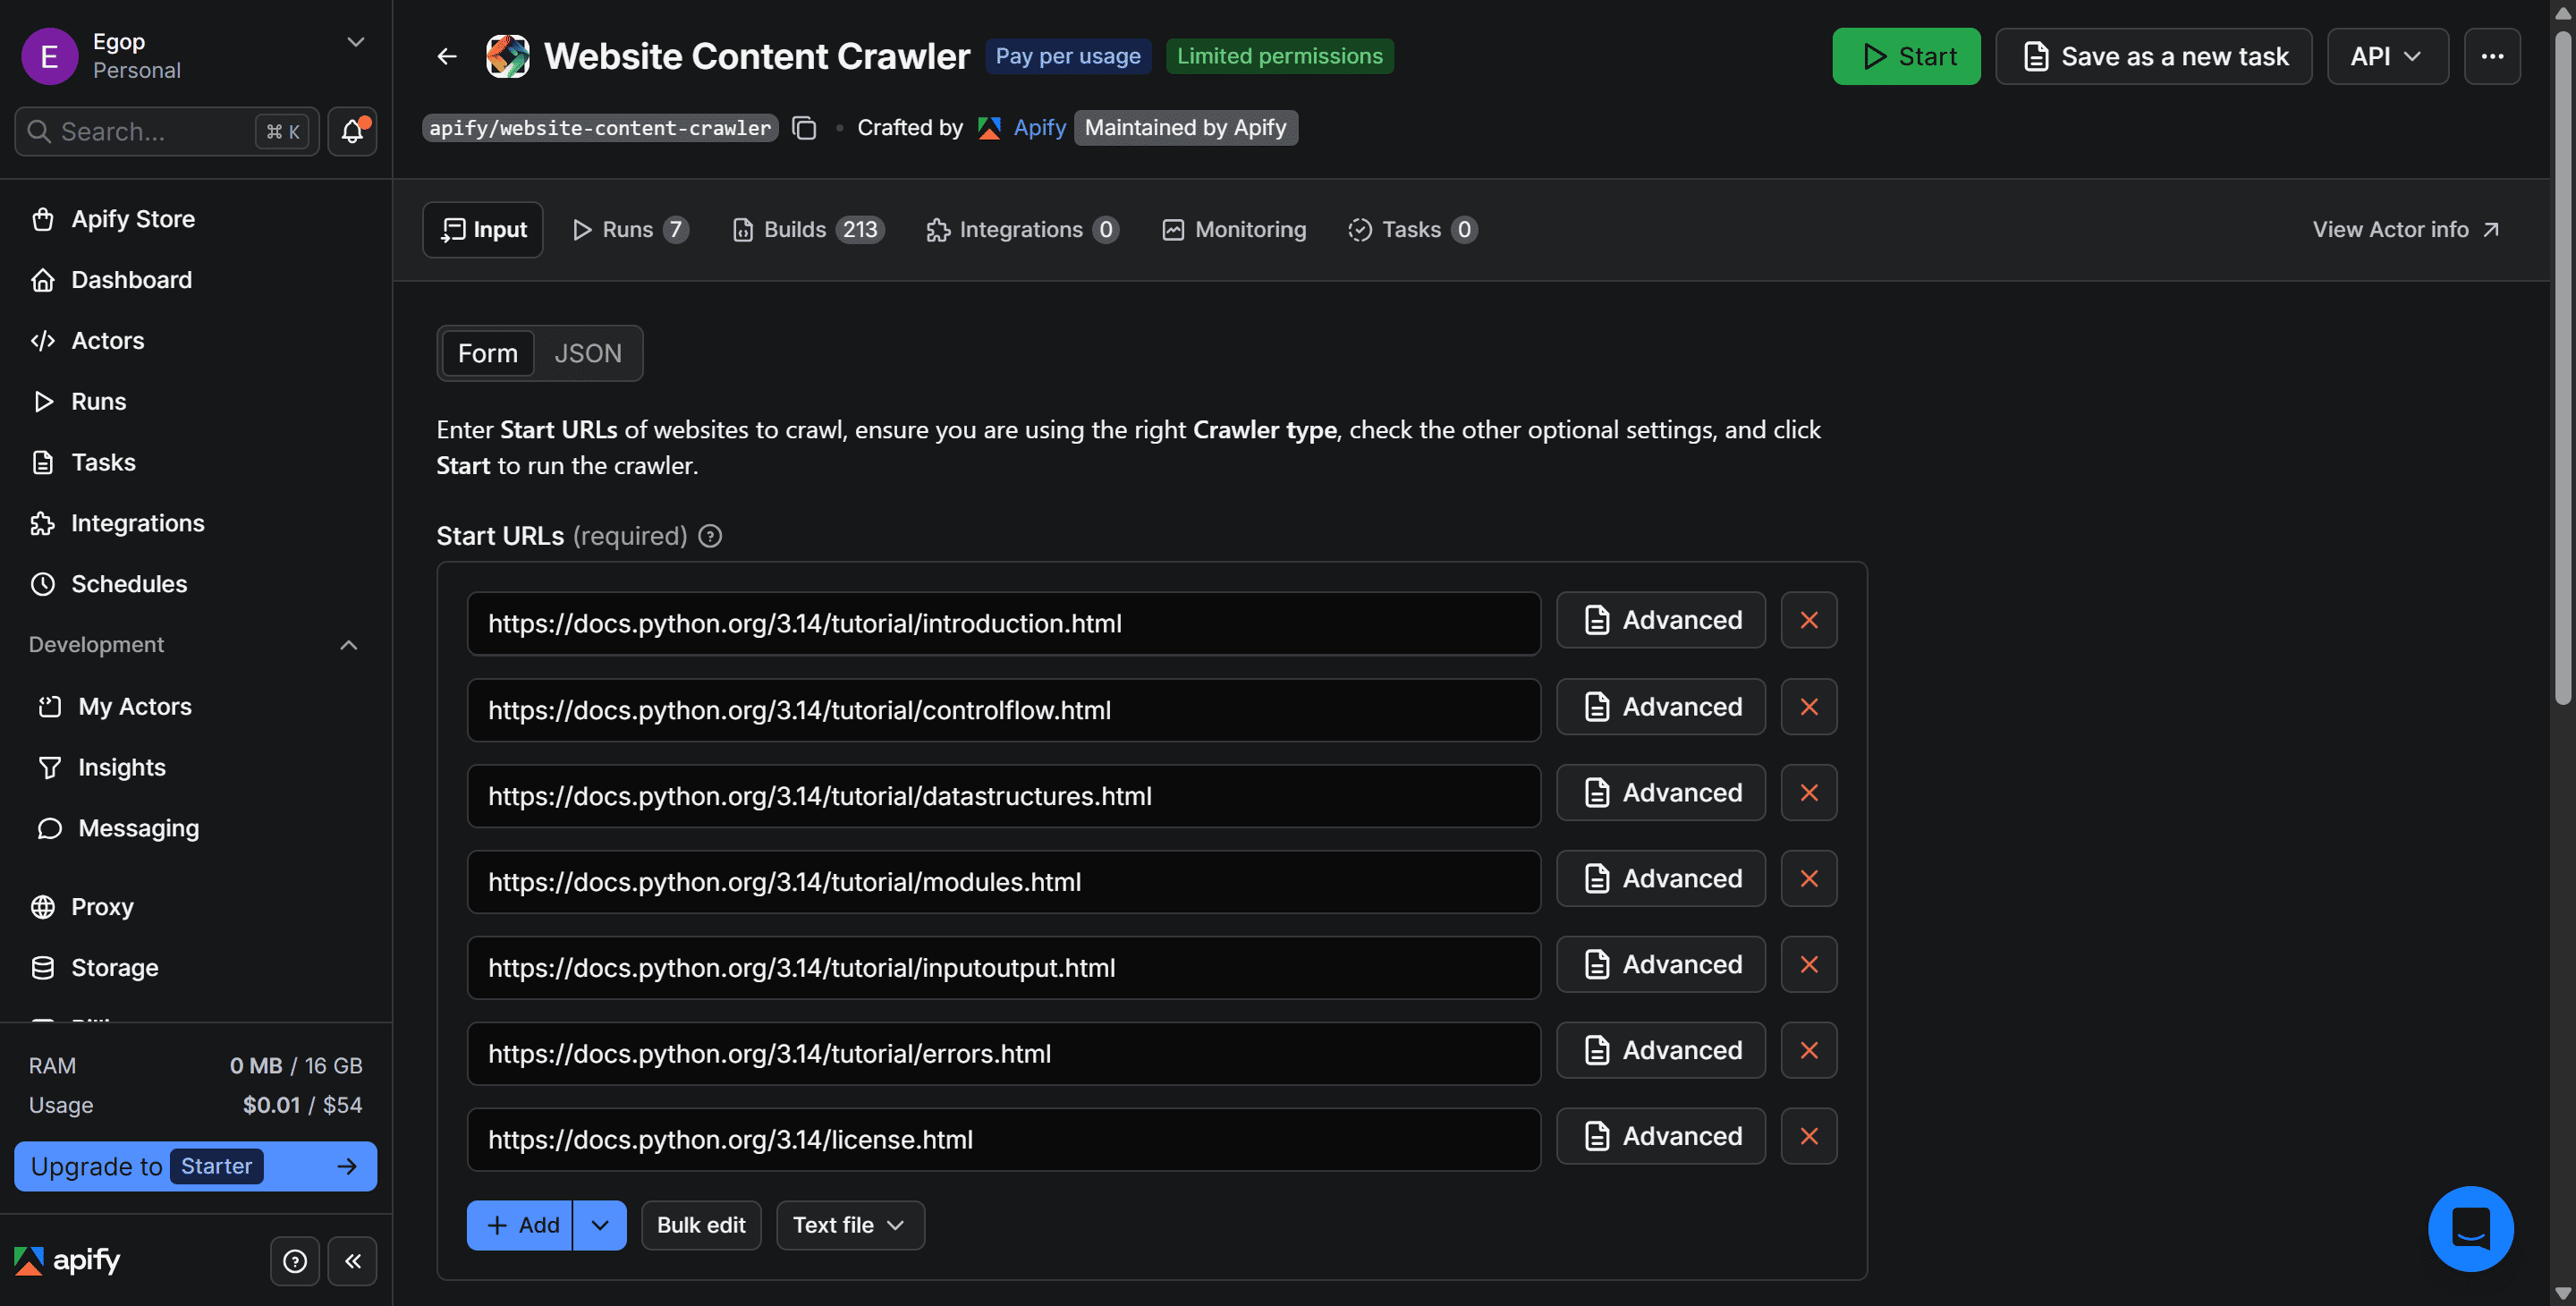Screen dimensions: 2576x1306
Task: Open Storage in the sidebar
Action: click(x=196, y=967)
